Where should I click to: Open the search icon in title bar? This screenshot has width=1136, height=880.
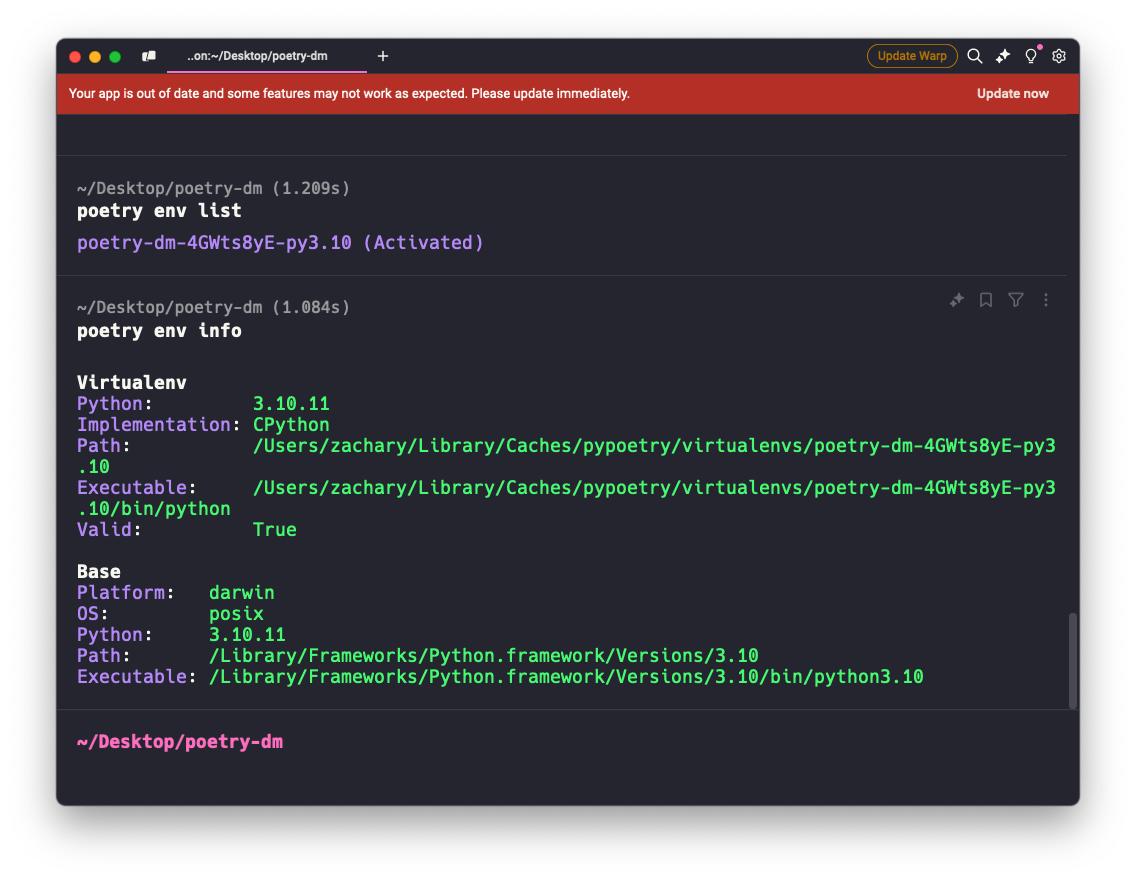click(x=974, y=56)
